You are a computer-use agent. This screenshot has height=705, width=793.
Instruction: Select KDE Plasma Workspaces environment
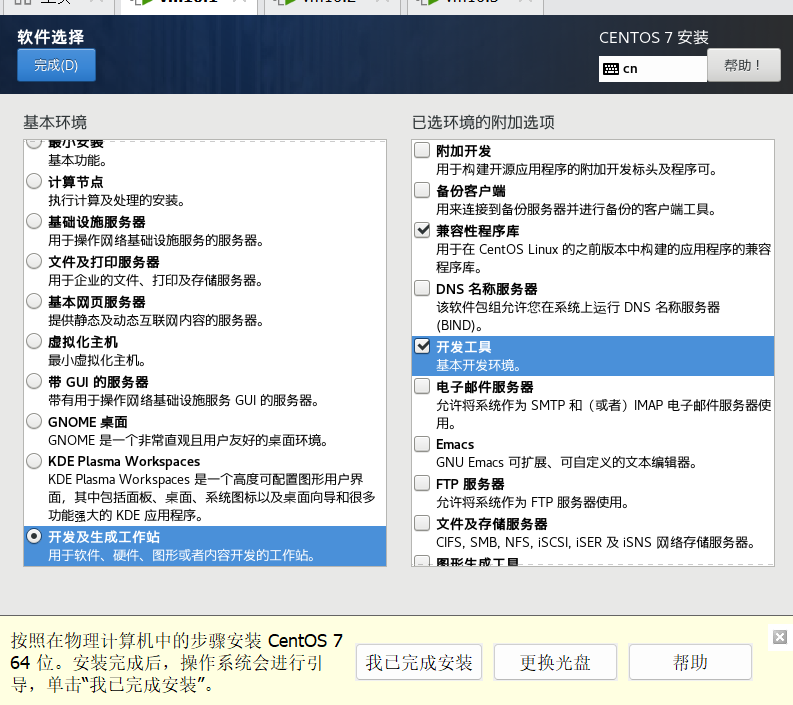coord(34,461)
